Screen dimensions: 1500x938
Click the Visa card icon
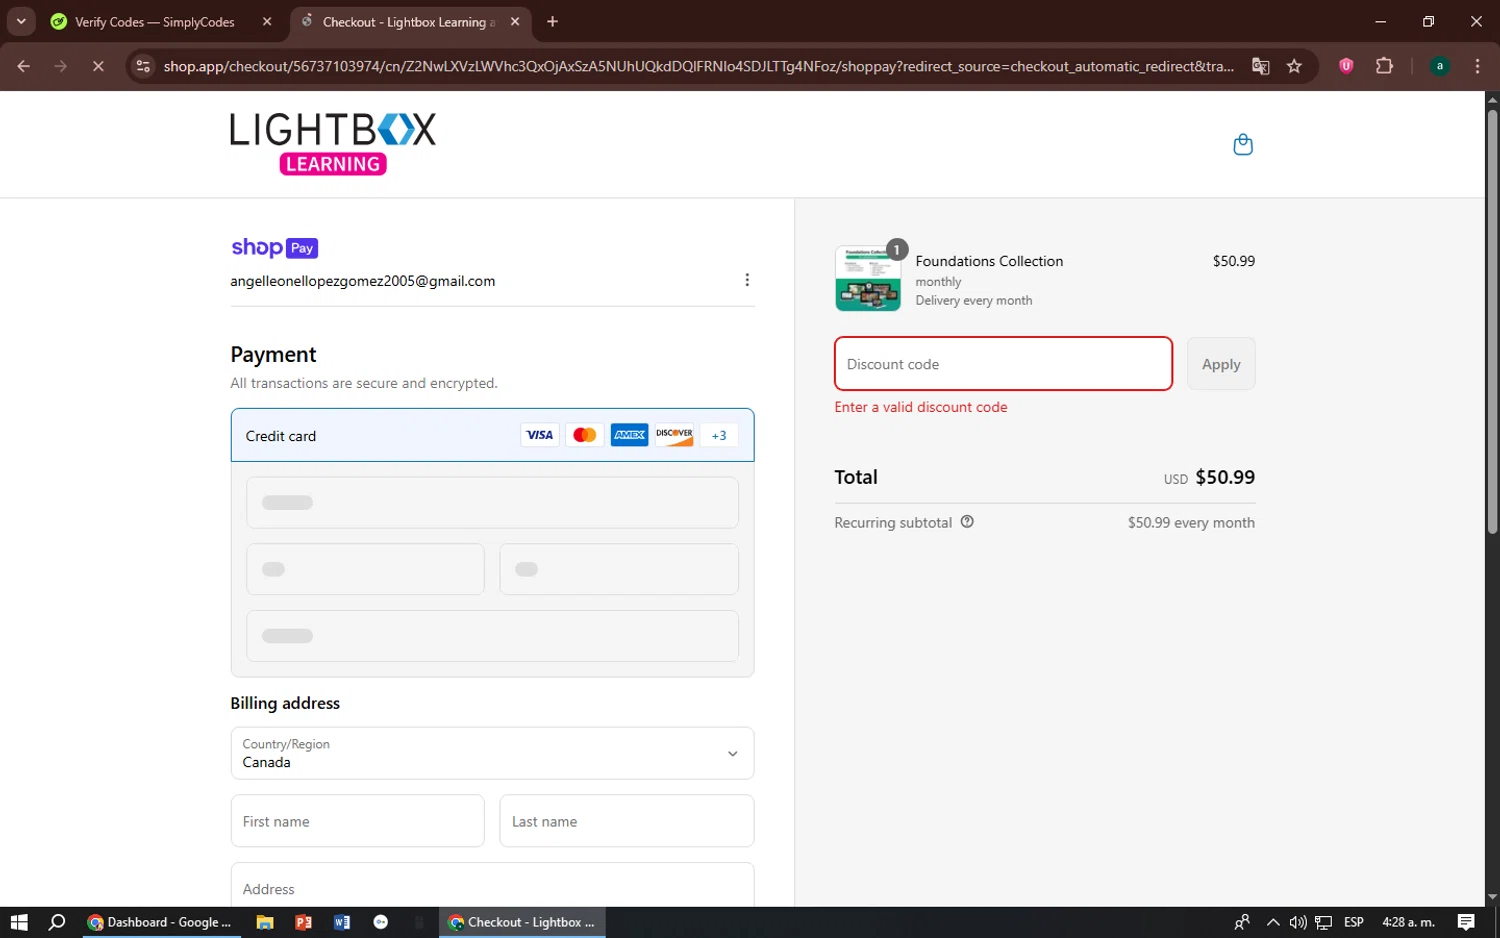540,435
